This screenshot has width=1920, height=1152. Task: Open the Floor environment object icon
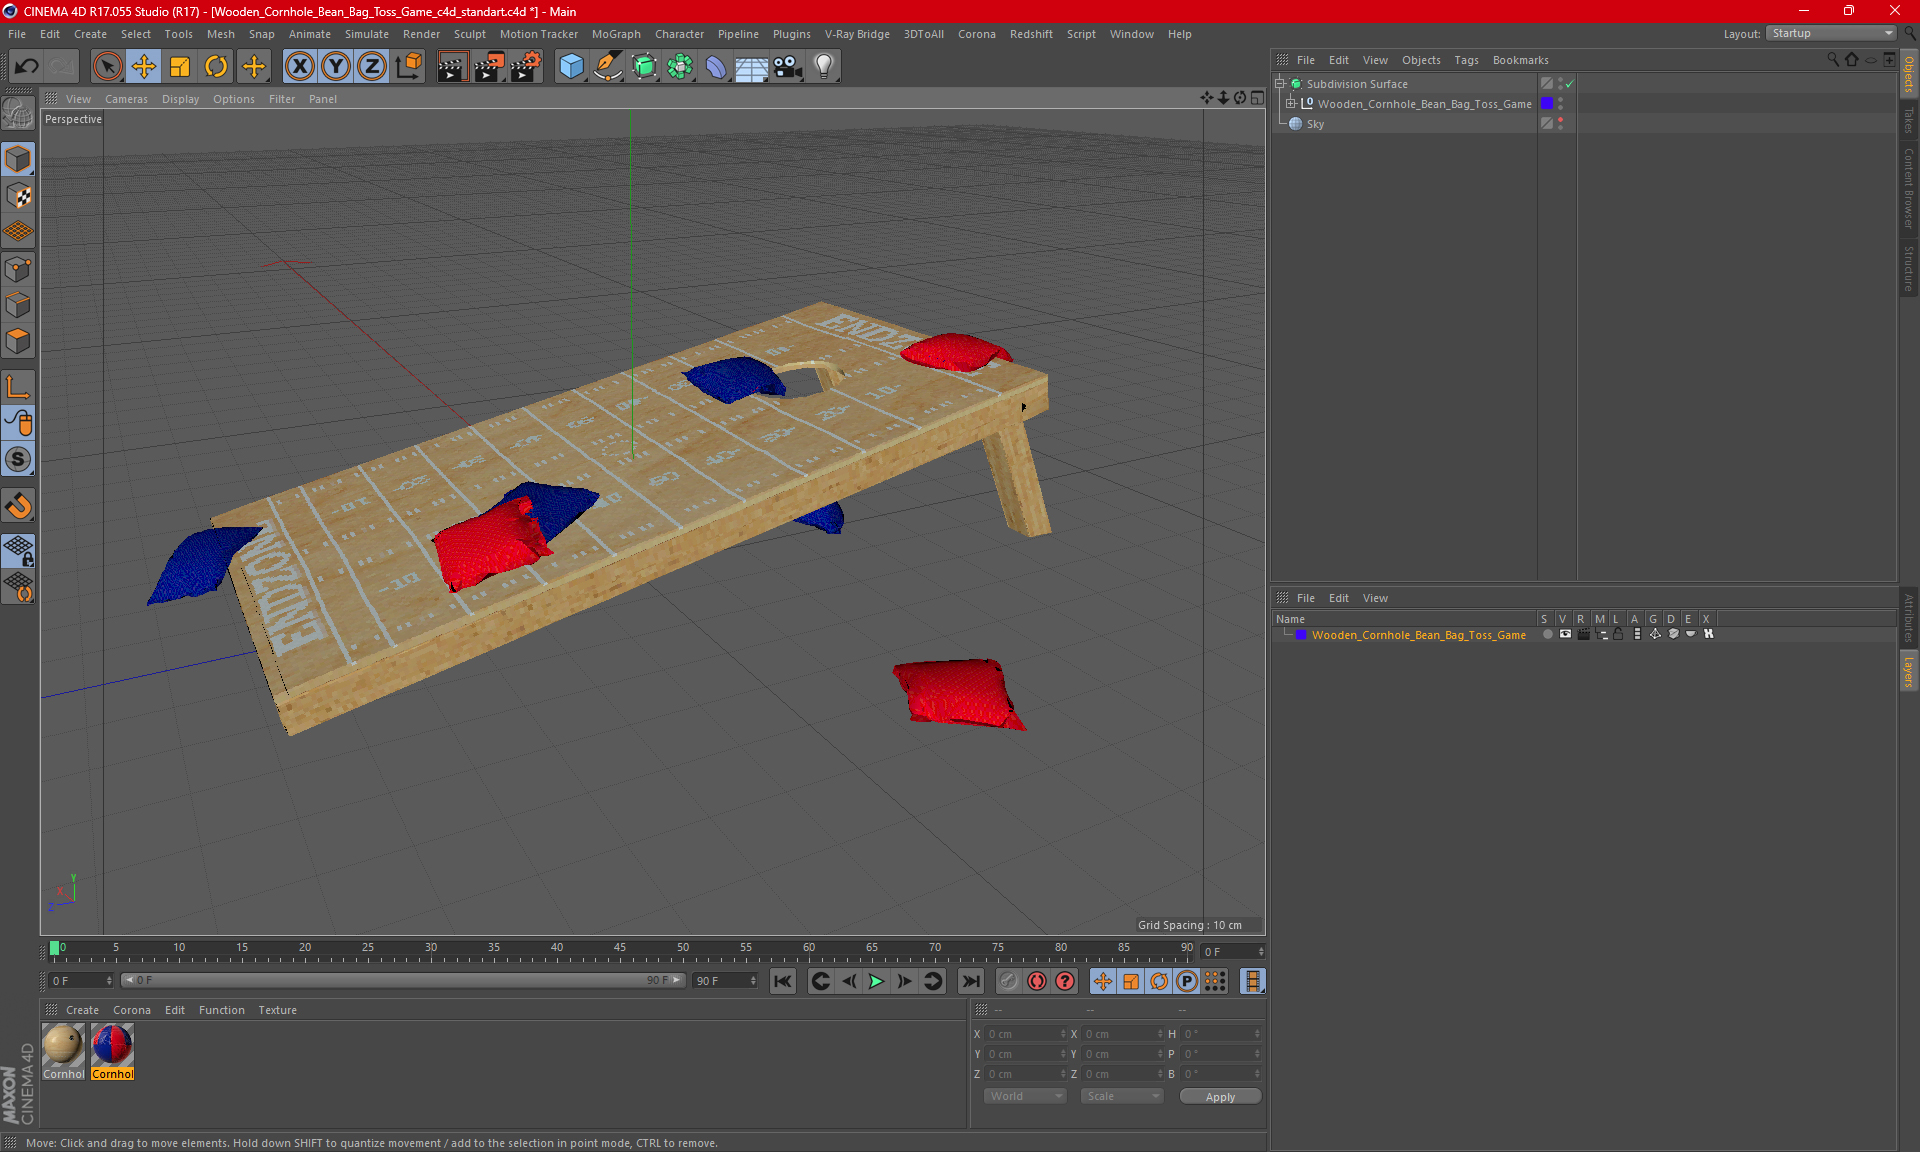(x=752, y=67)
